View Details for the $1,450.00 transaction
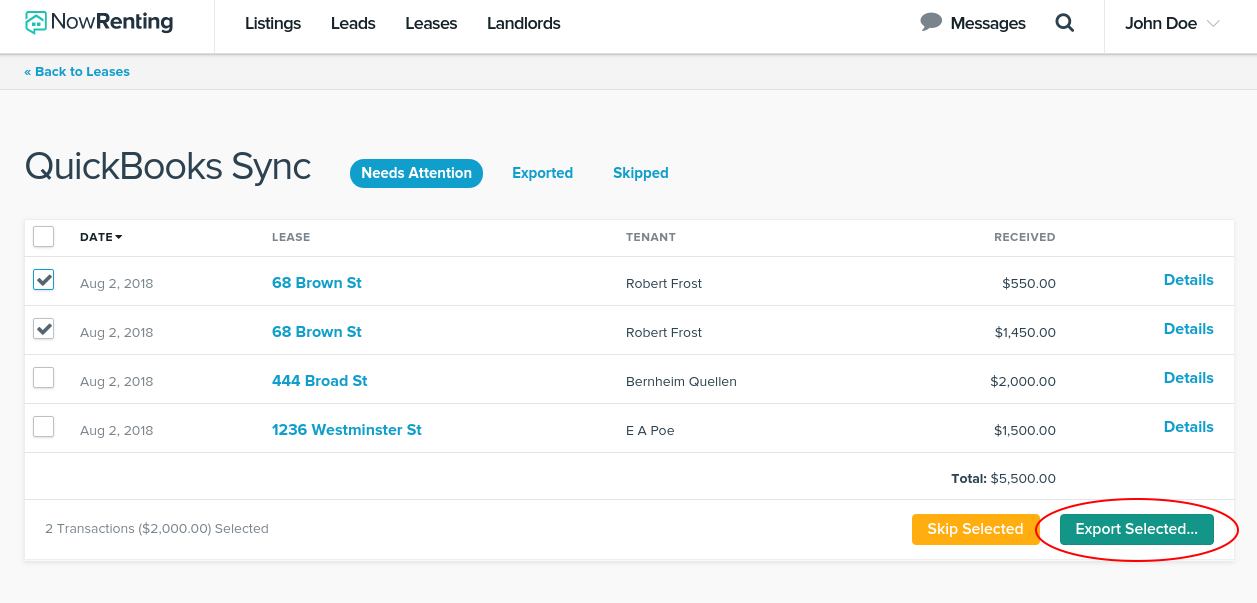 [1189, 329]
